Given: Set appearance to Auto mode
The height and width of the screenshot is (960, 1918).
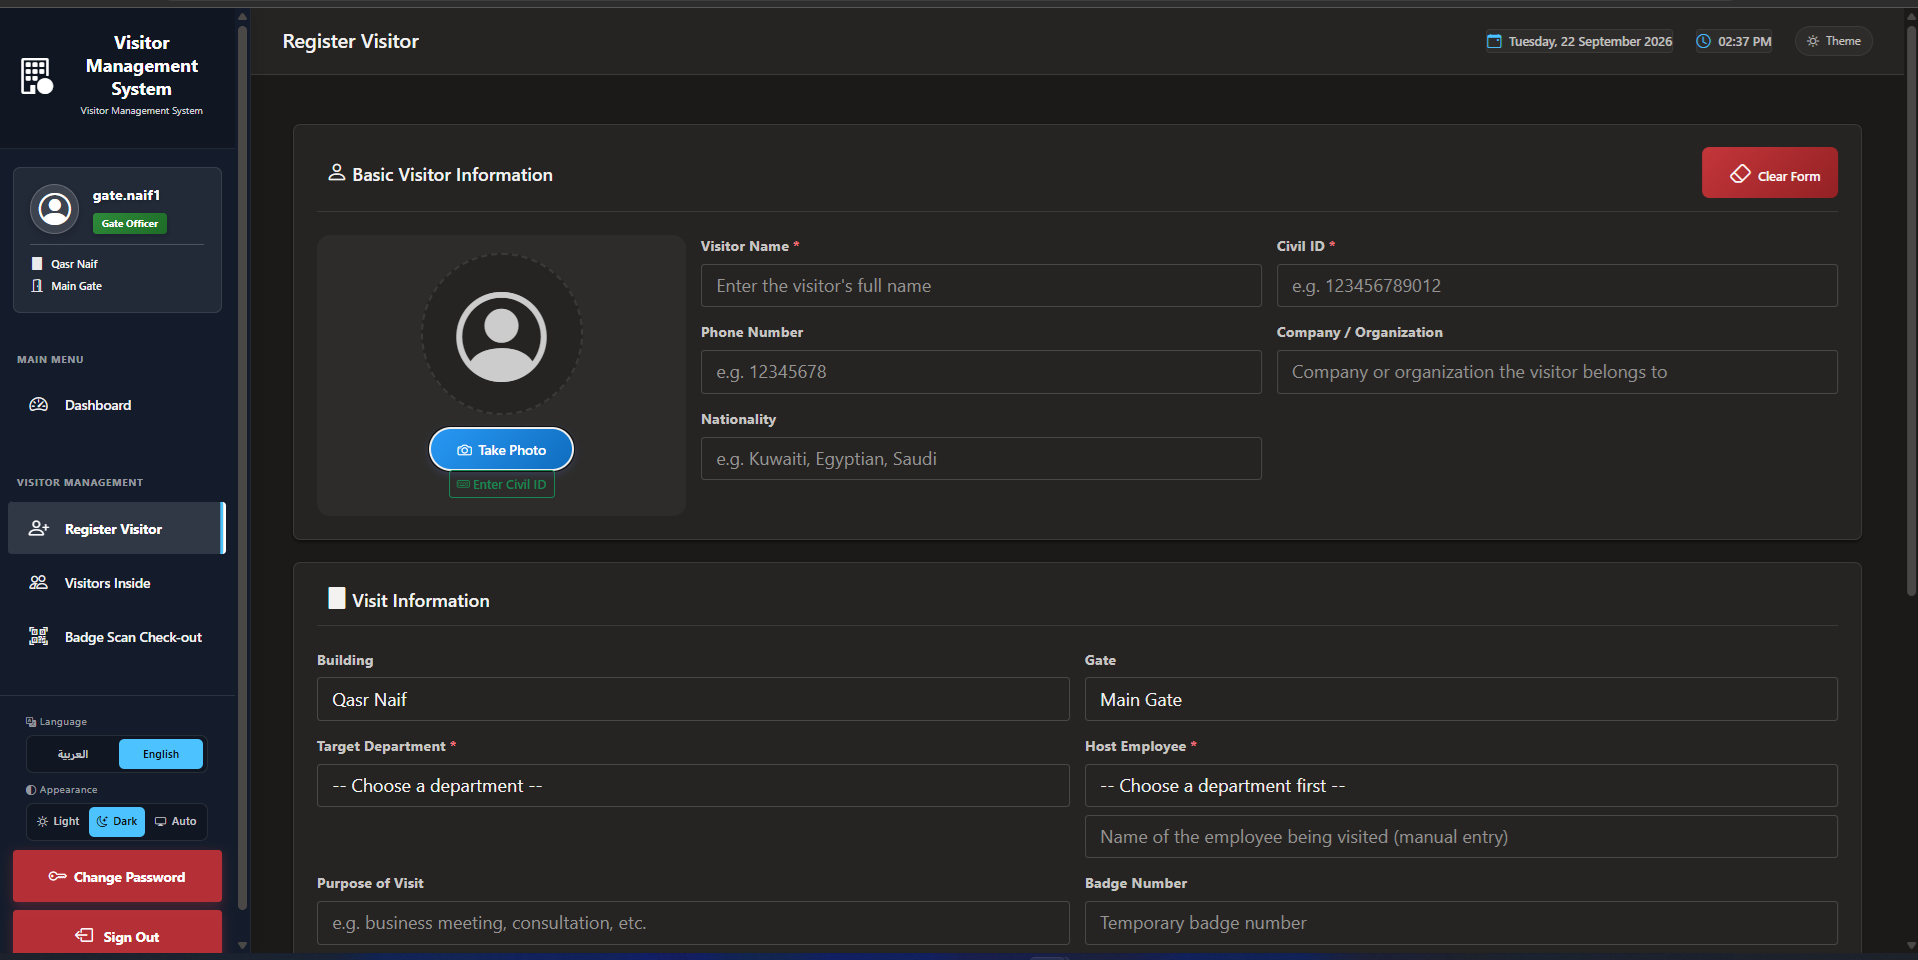Looking at the screenshot, I should (176, 821).
